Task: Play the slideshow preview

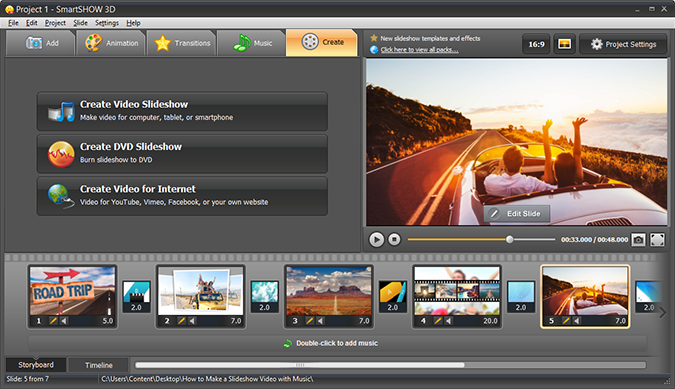Action: pos(376,240)
